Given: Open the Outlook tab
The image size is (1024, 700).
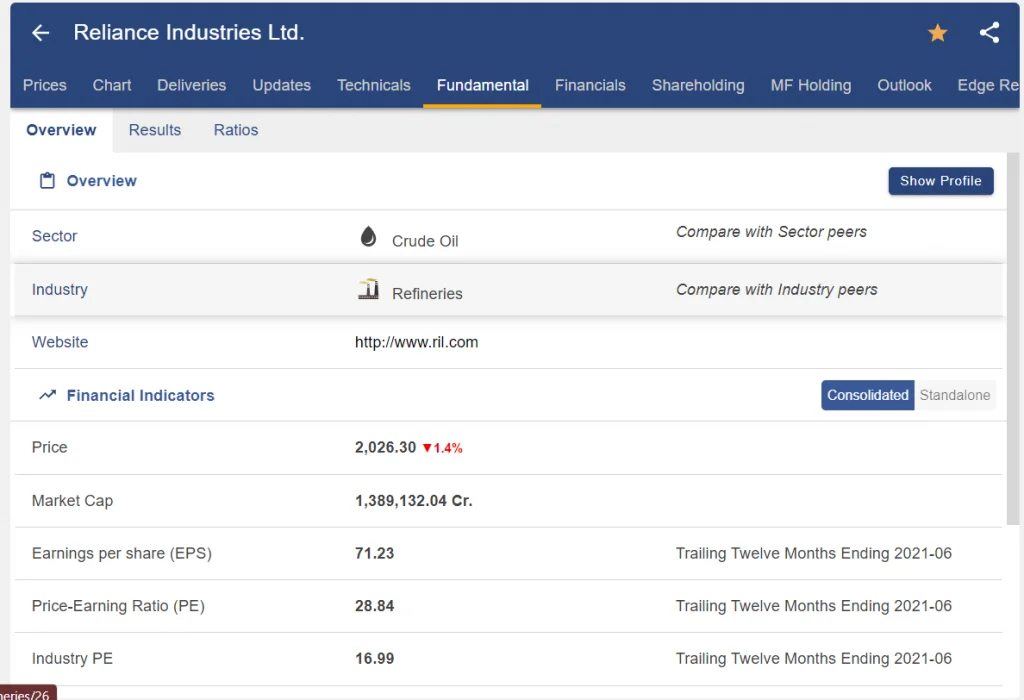Looking at the screenshot, I should pos(904,86).
